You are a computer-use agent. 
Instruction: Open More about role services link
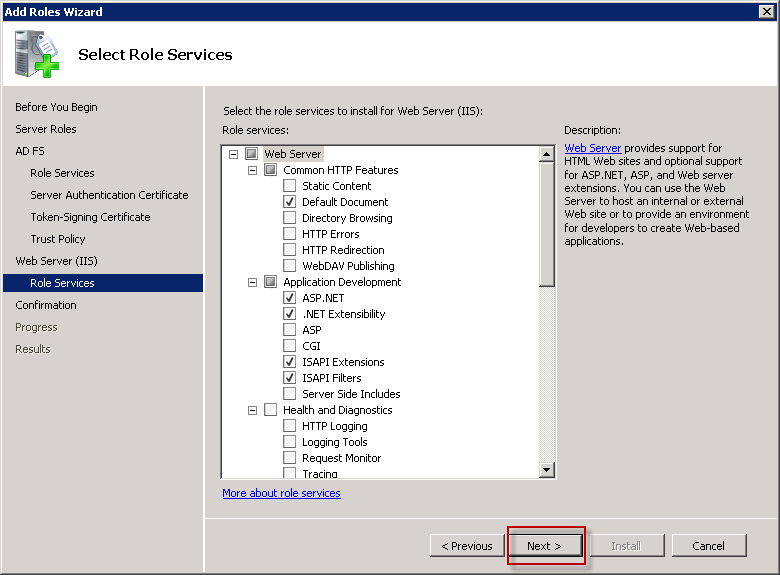pos(282,493)
